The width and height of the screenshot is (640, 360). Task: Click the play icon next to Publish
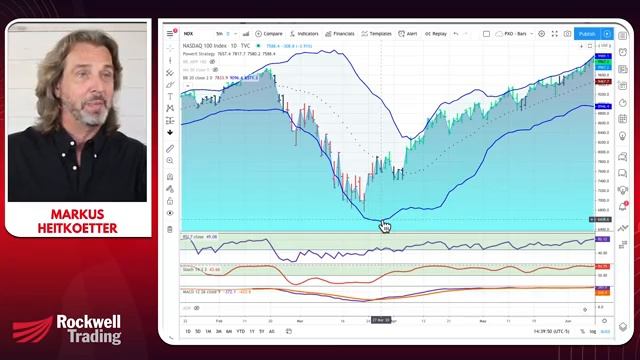(607, 34)
